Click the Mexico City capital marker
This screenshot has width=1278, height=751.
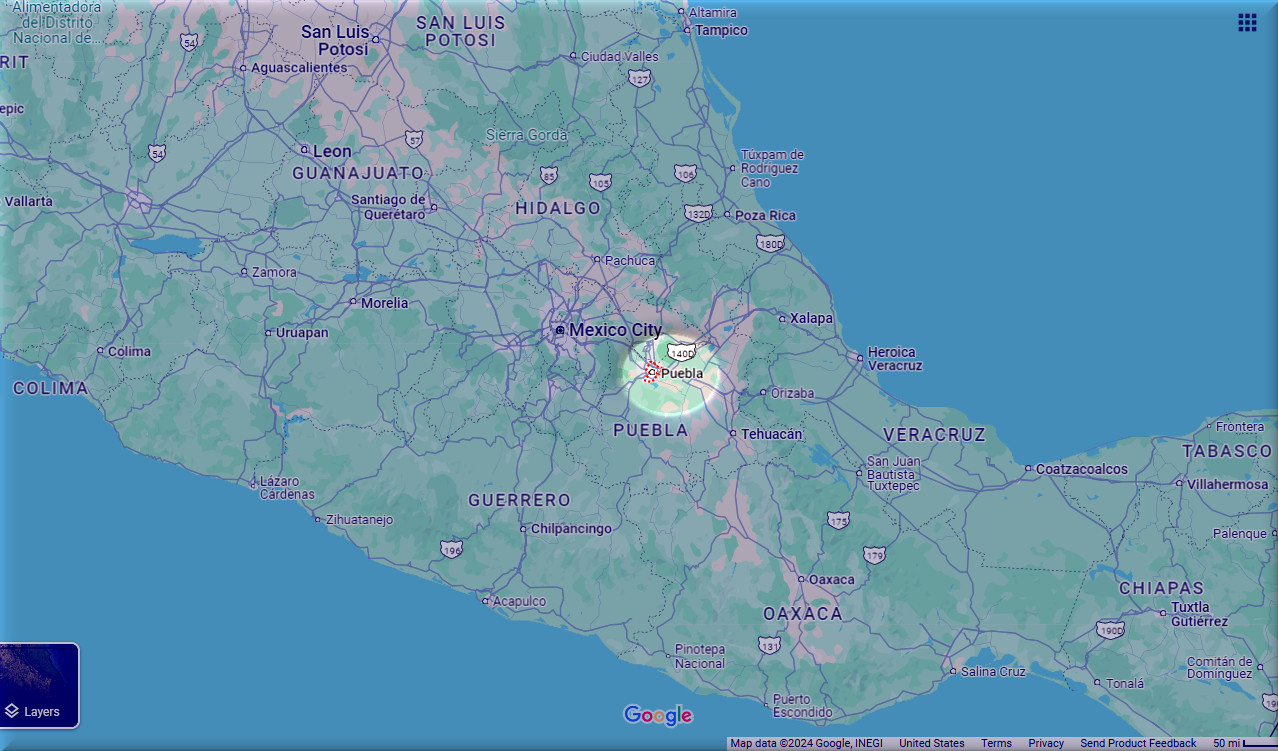coord(560,330)
